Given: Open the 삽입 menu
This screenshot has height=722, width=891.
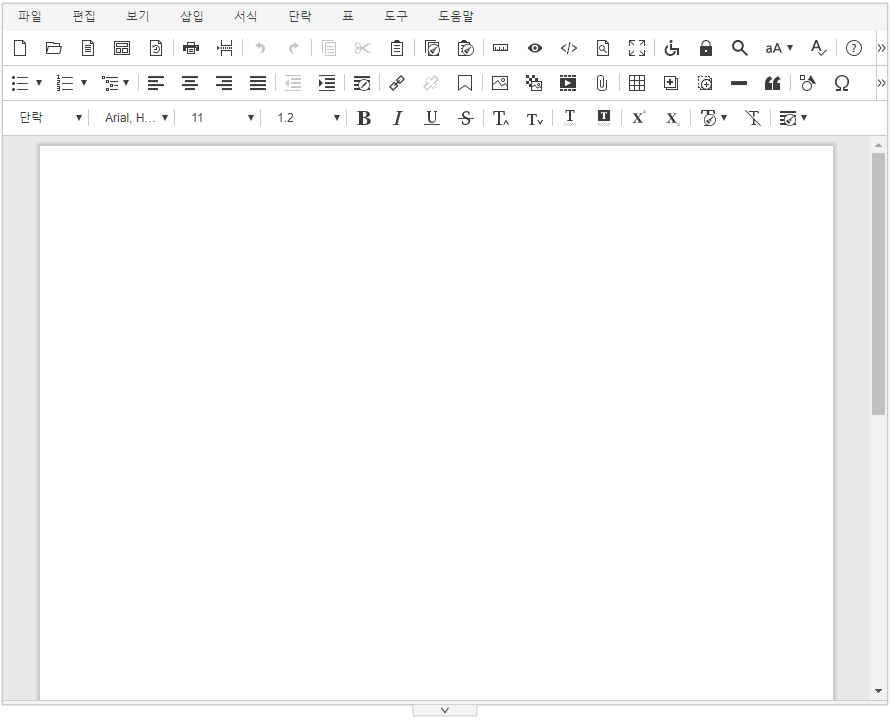Looking at the screenshot, I should (x=192, y=16).
